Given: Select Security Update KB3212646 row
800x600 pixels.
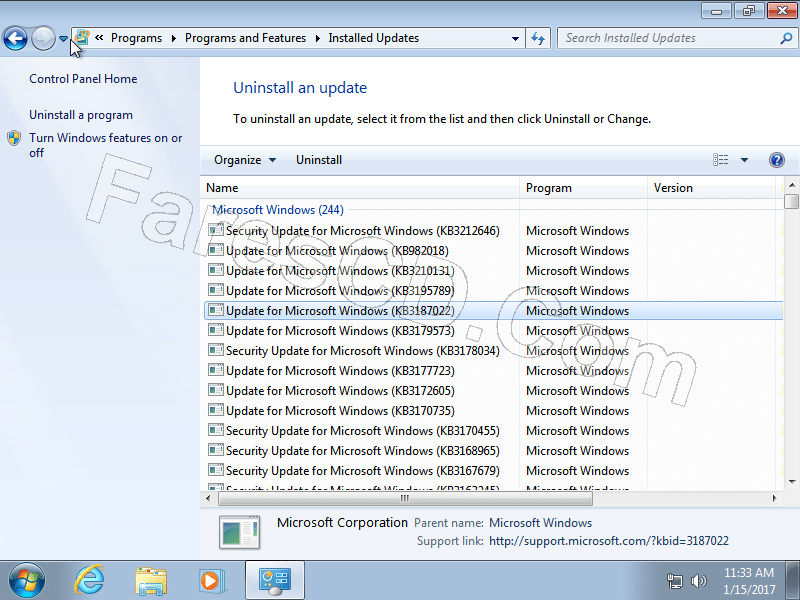Looking at the screenshot, I should tap(493, 231).
